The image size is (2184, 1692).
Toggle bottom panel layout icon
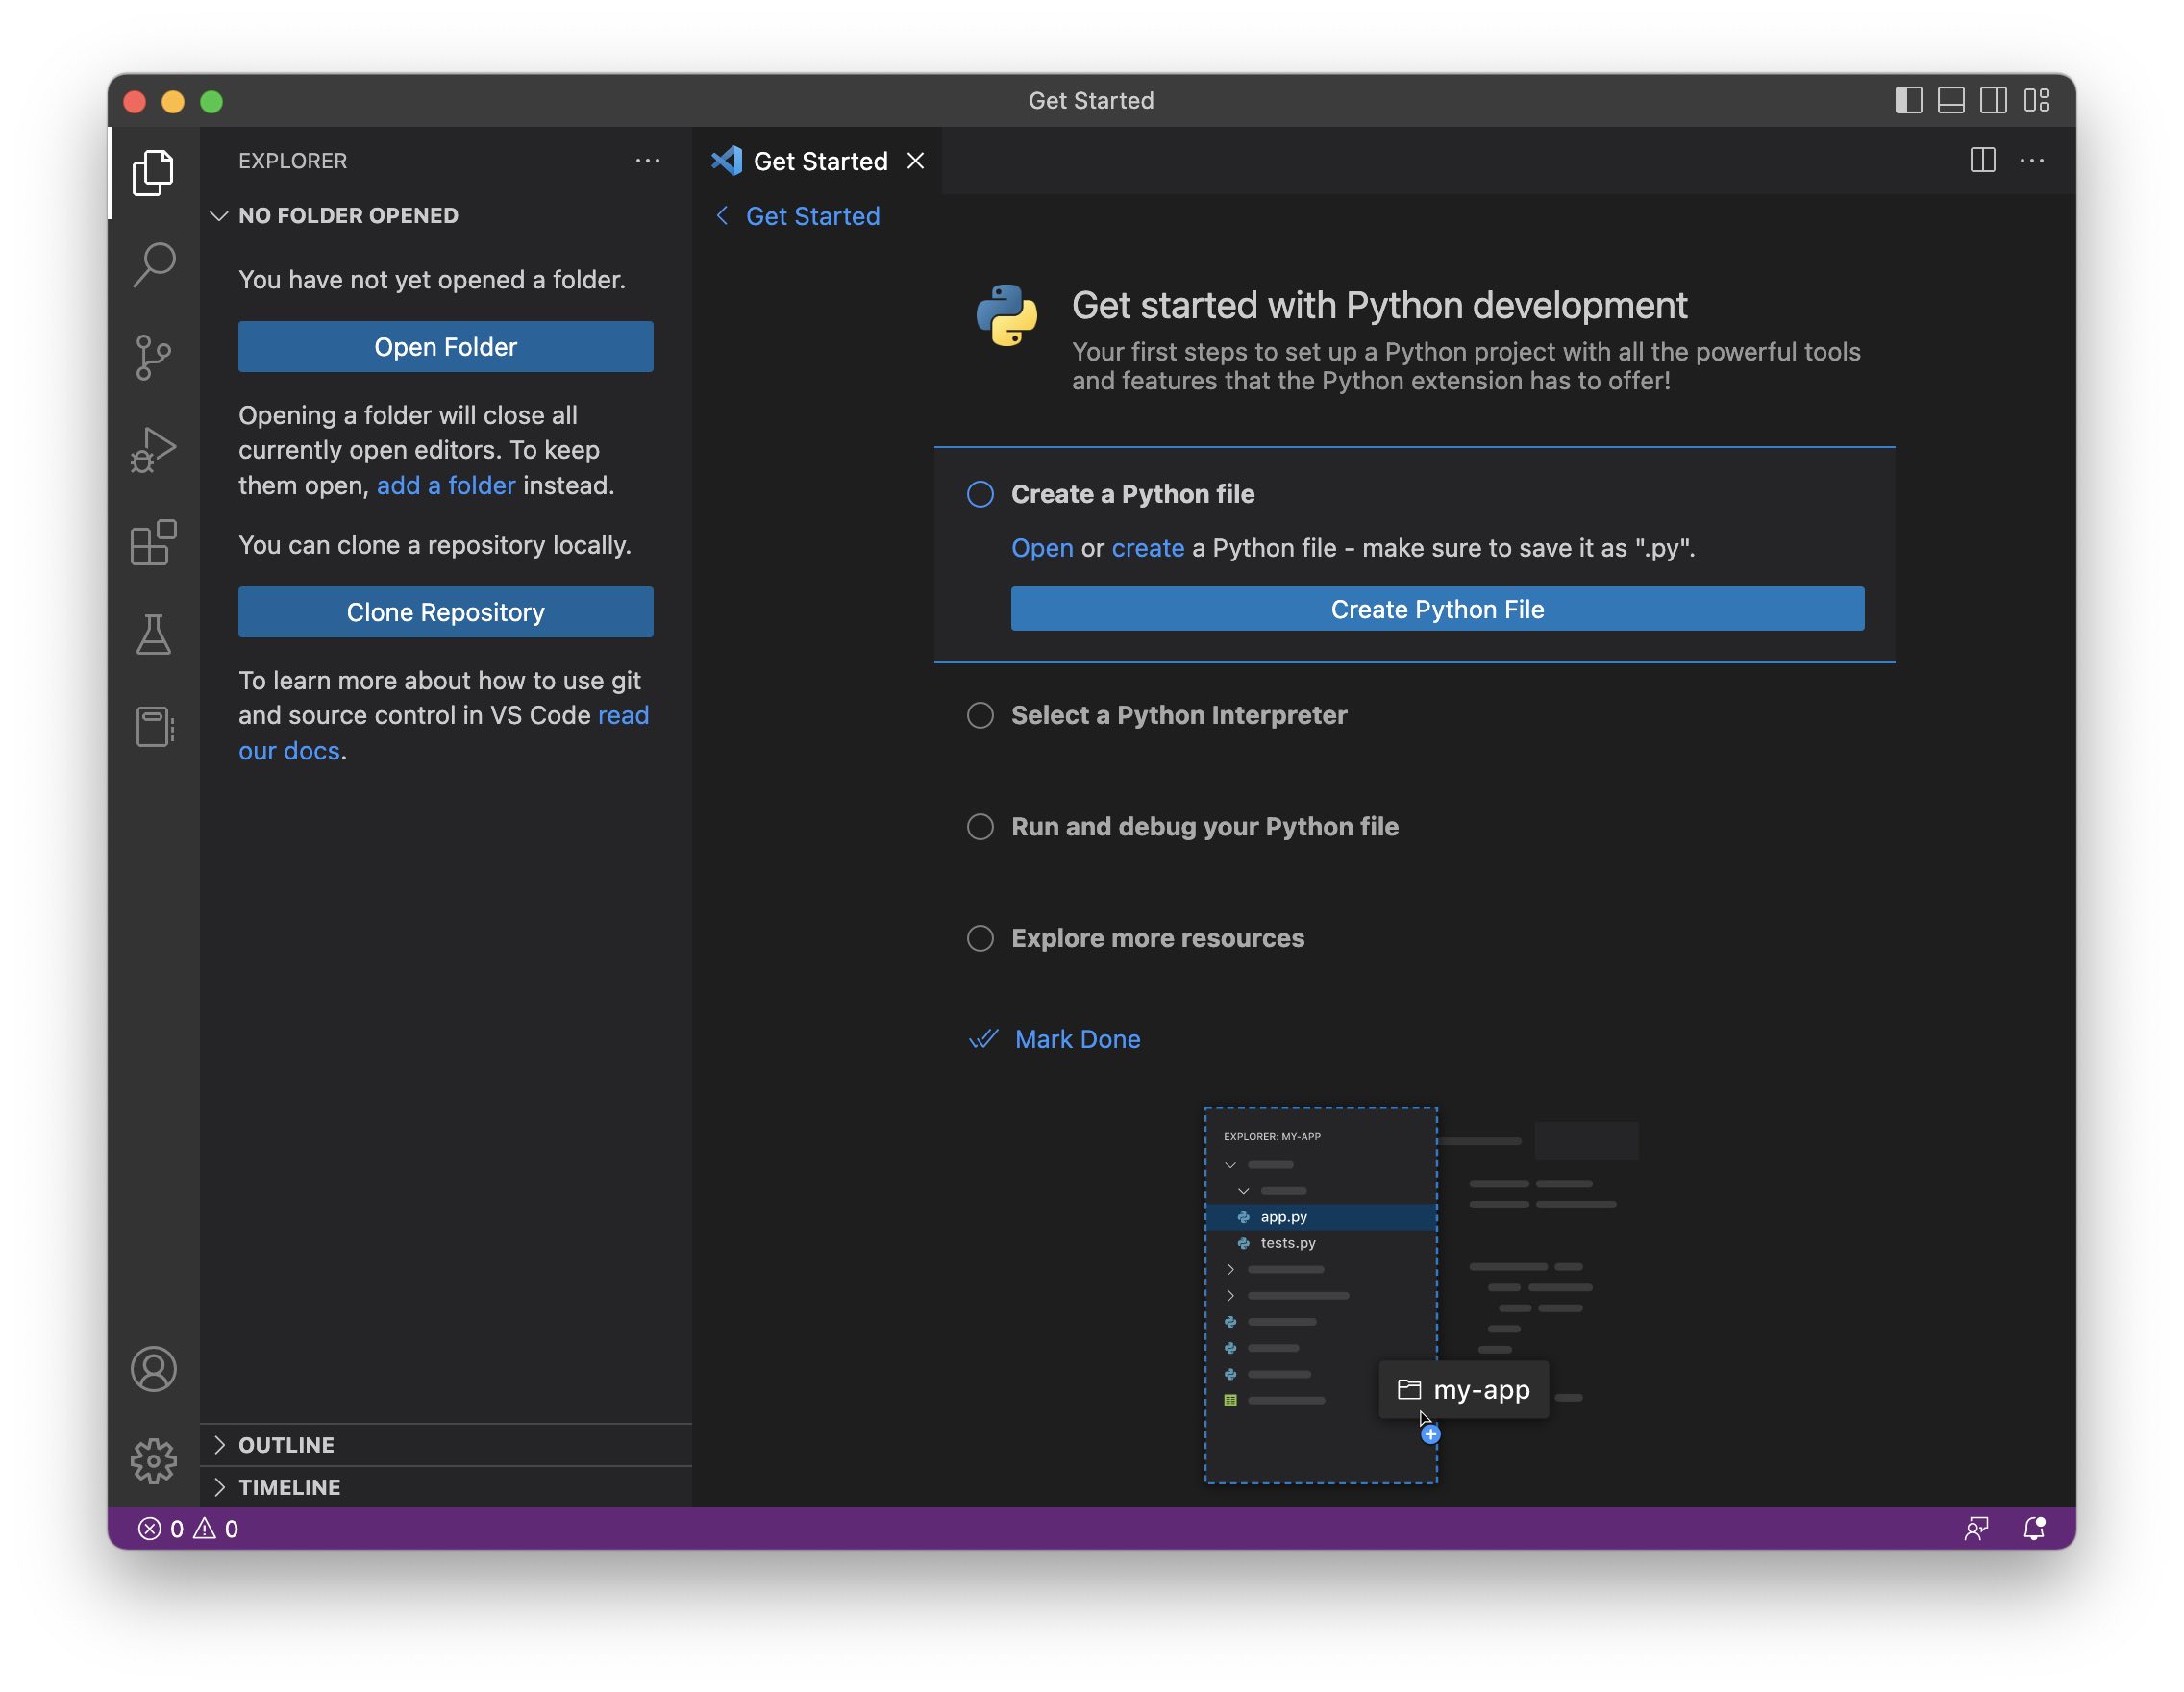[1950, 100]
